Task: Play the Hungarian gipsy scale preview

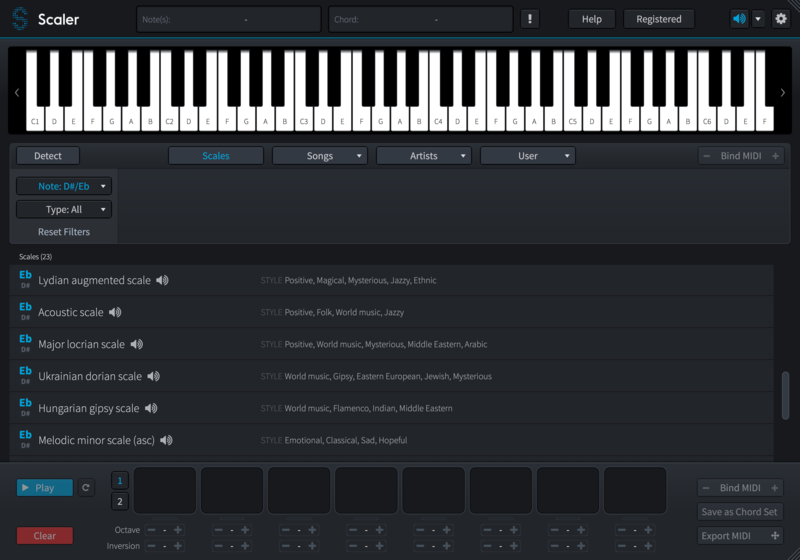Action: coord(151,409)
